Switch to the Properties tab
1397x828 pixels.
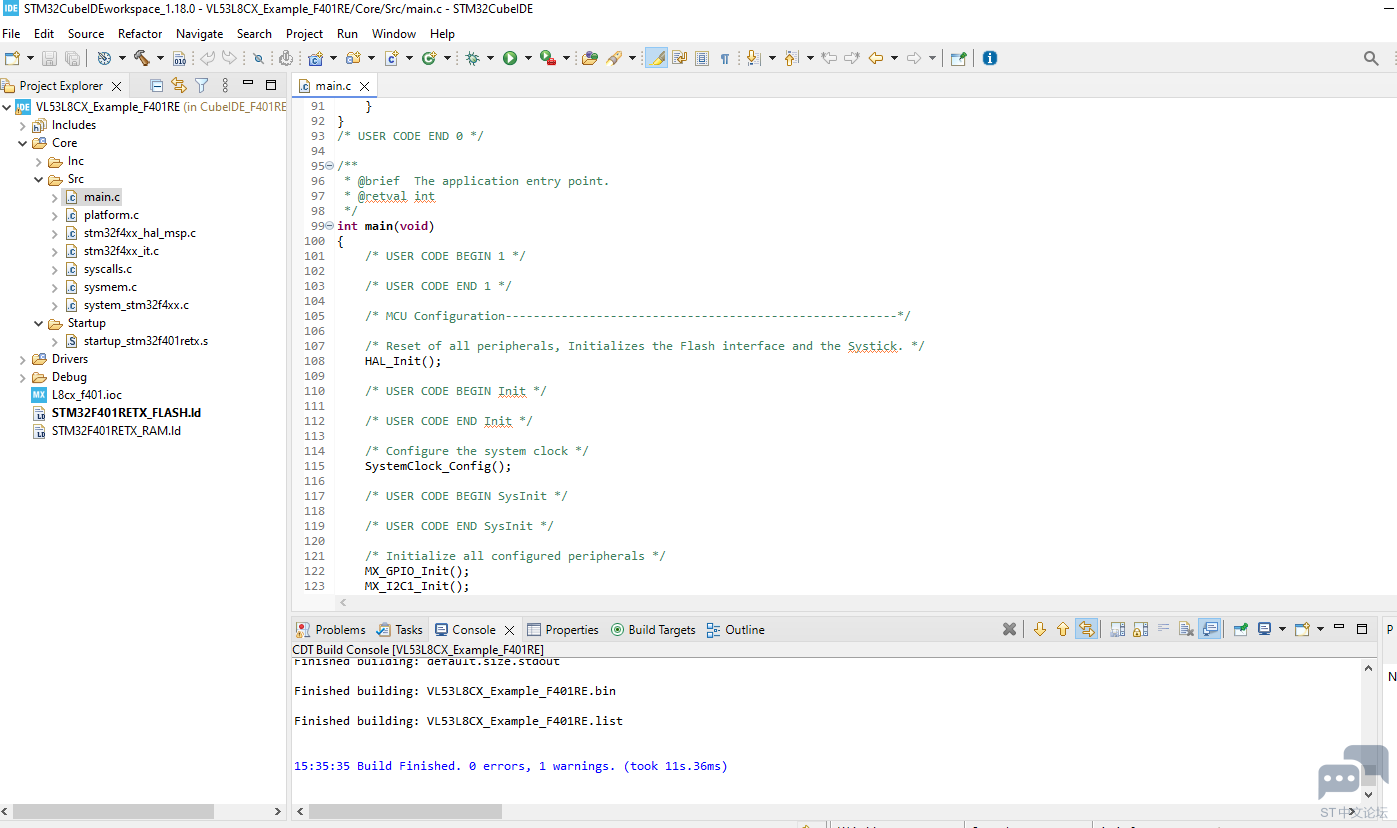coord(563,629)
